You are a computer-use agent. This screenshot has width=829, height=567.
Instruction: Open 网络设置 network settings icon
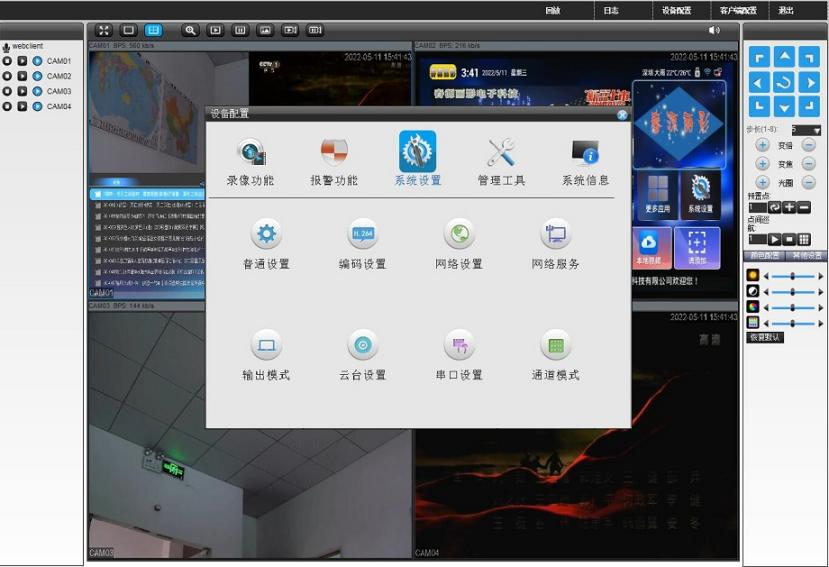click(459, 235)
